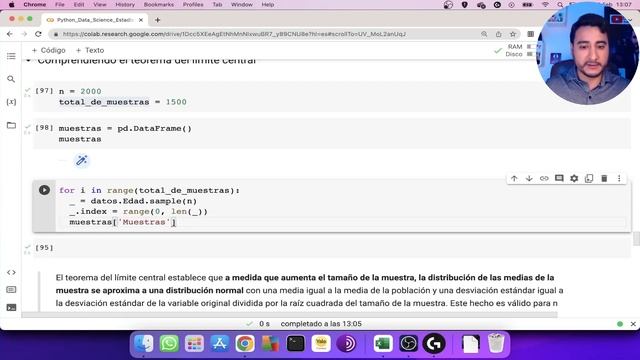Click the Wi-Fi status icon

pyautogui.click(x=545, y=4)
